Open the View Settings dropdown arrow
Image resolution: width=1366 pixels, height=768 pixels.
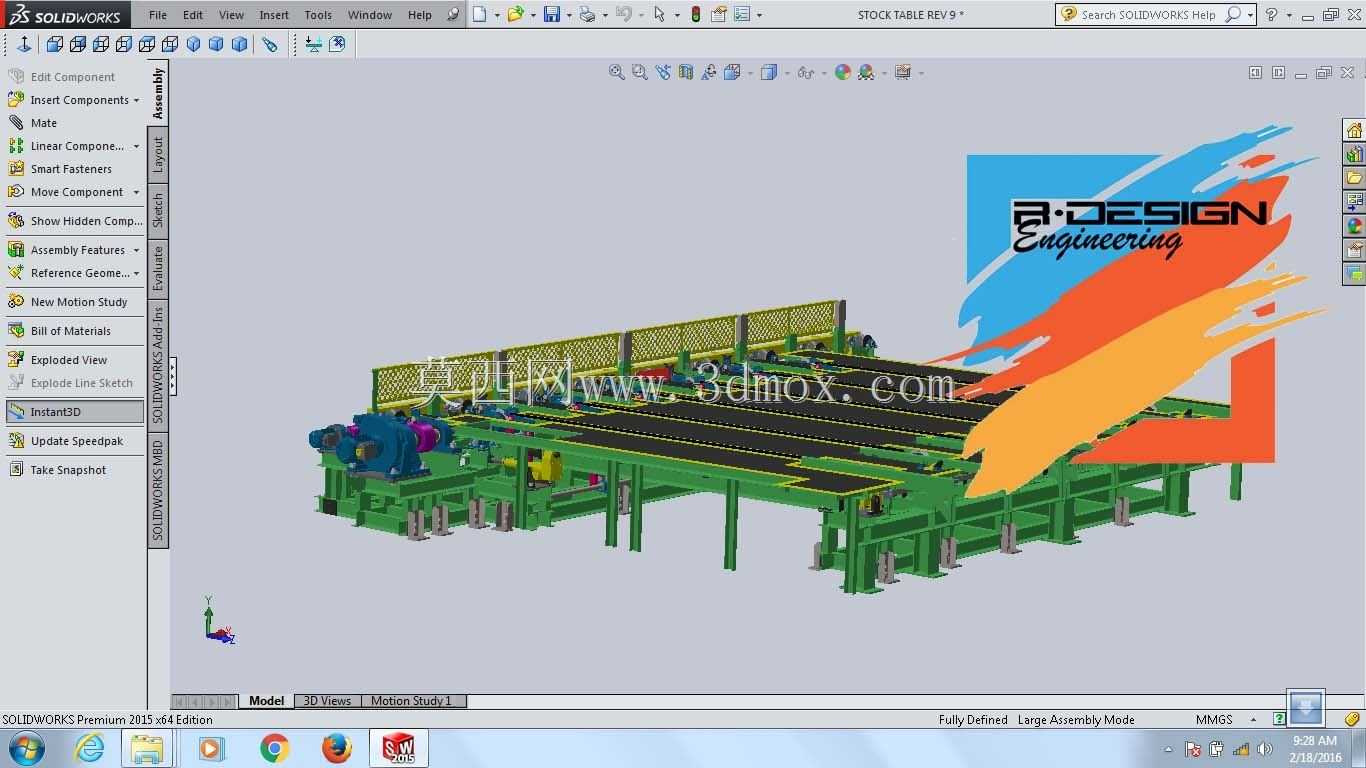(x=921, y=73)
